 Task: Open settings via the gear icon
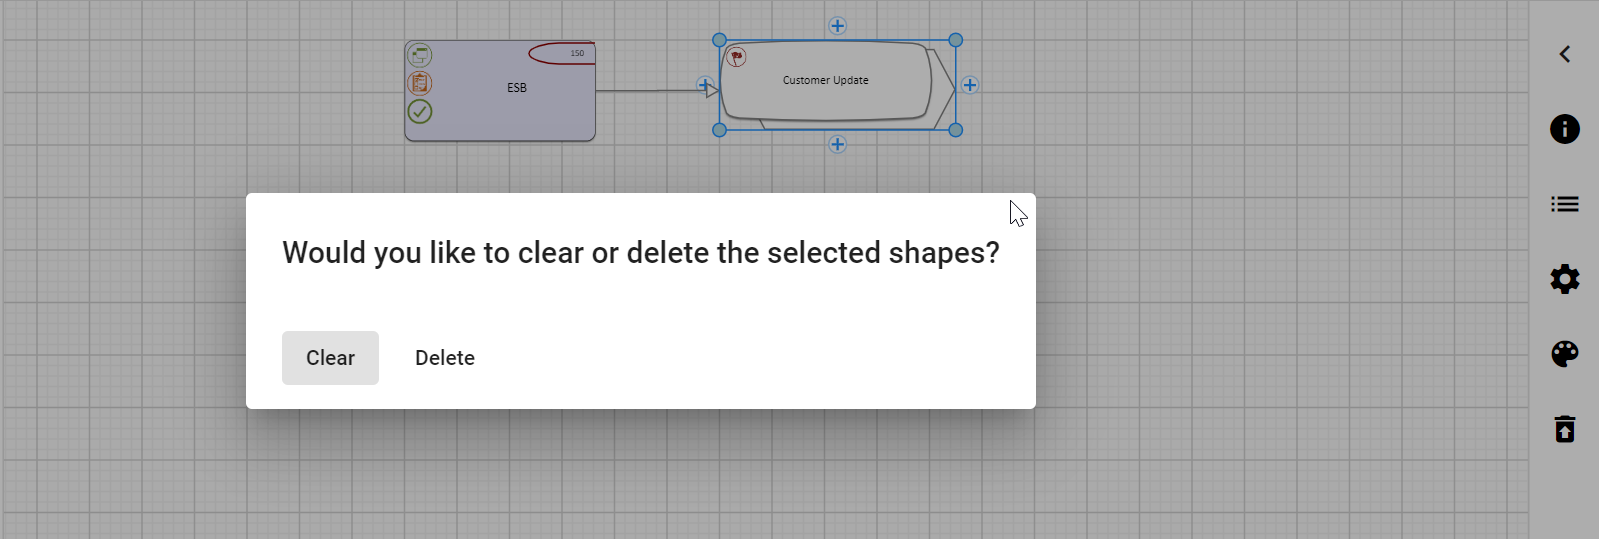pyautogui.click(x=1565, y=279)
